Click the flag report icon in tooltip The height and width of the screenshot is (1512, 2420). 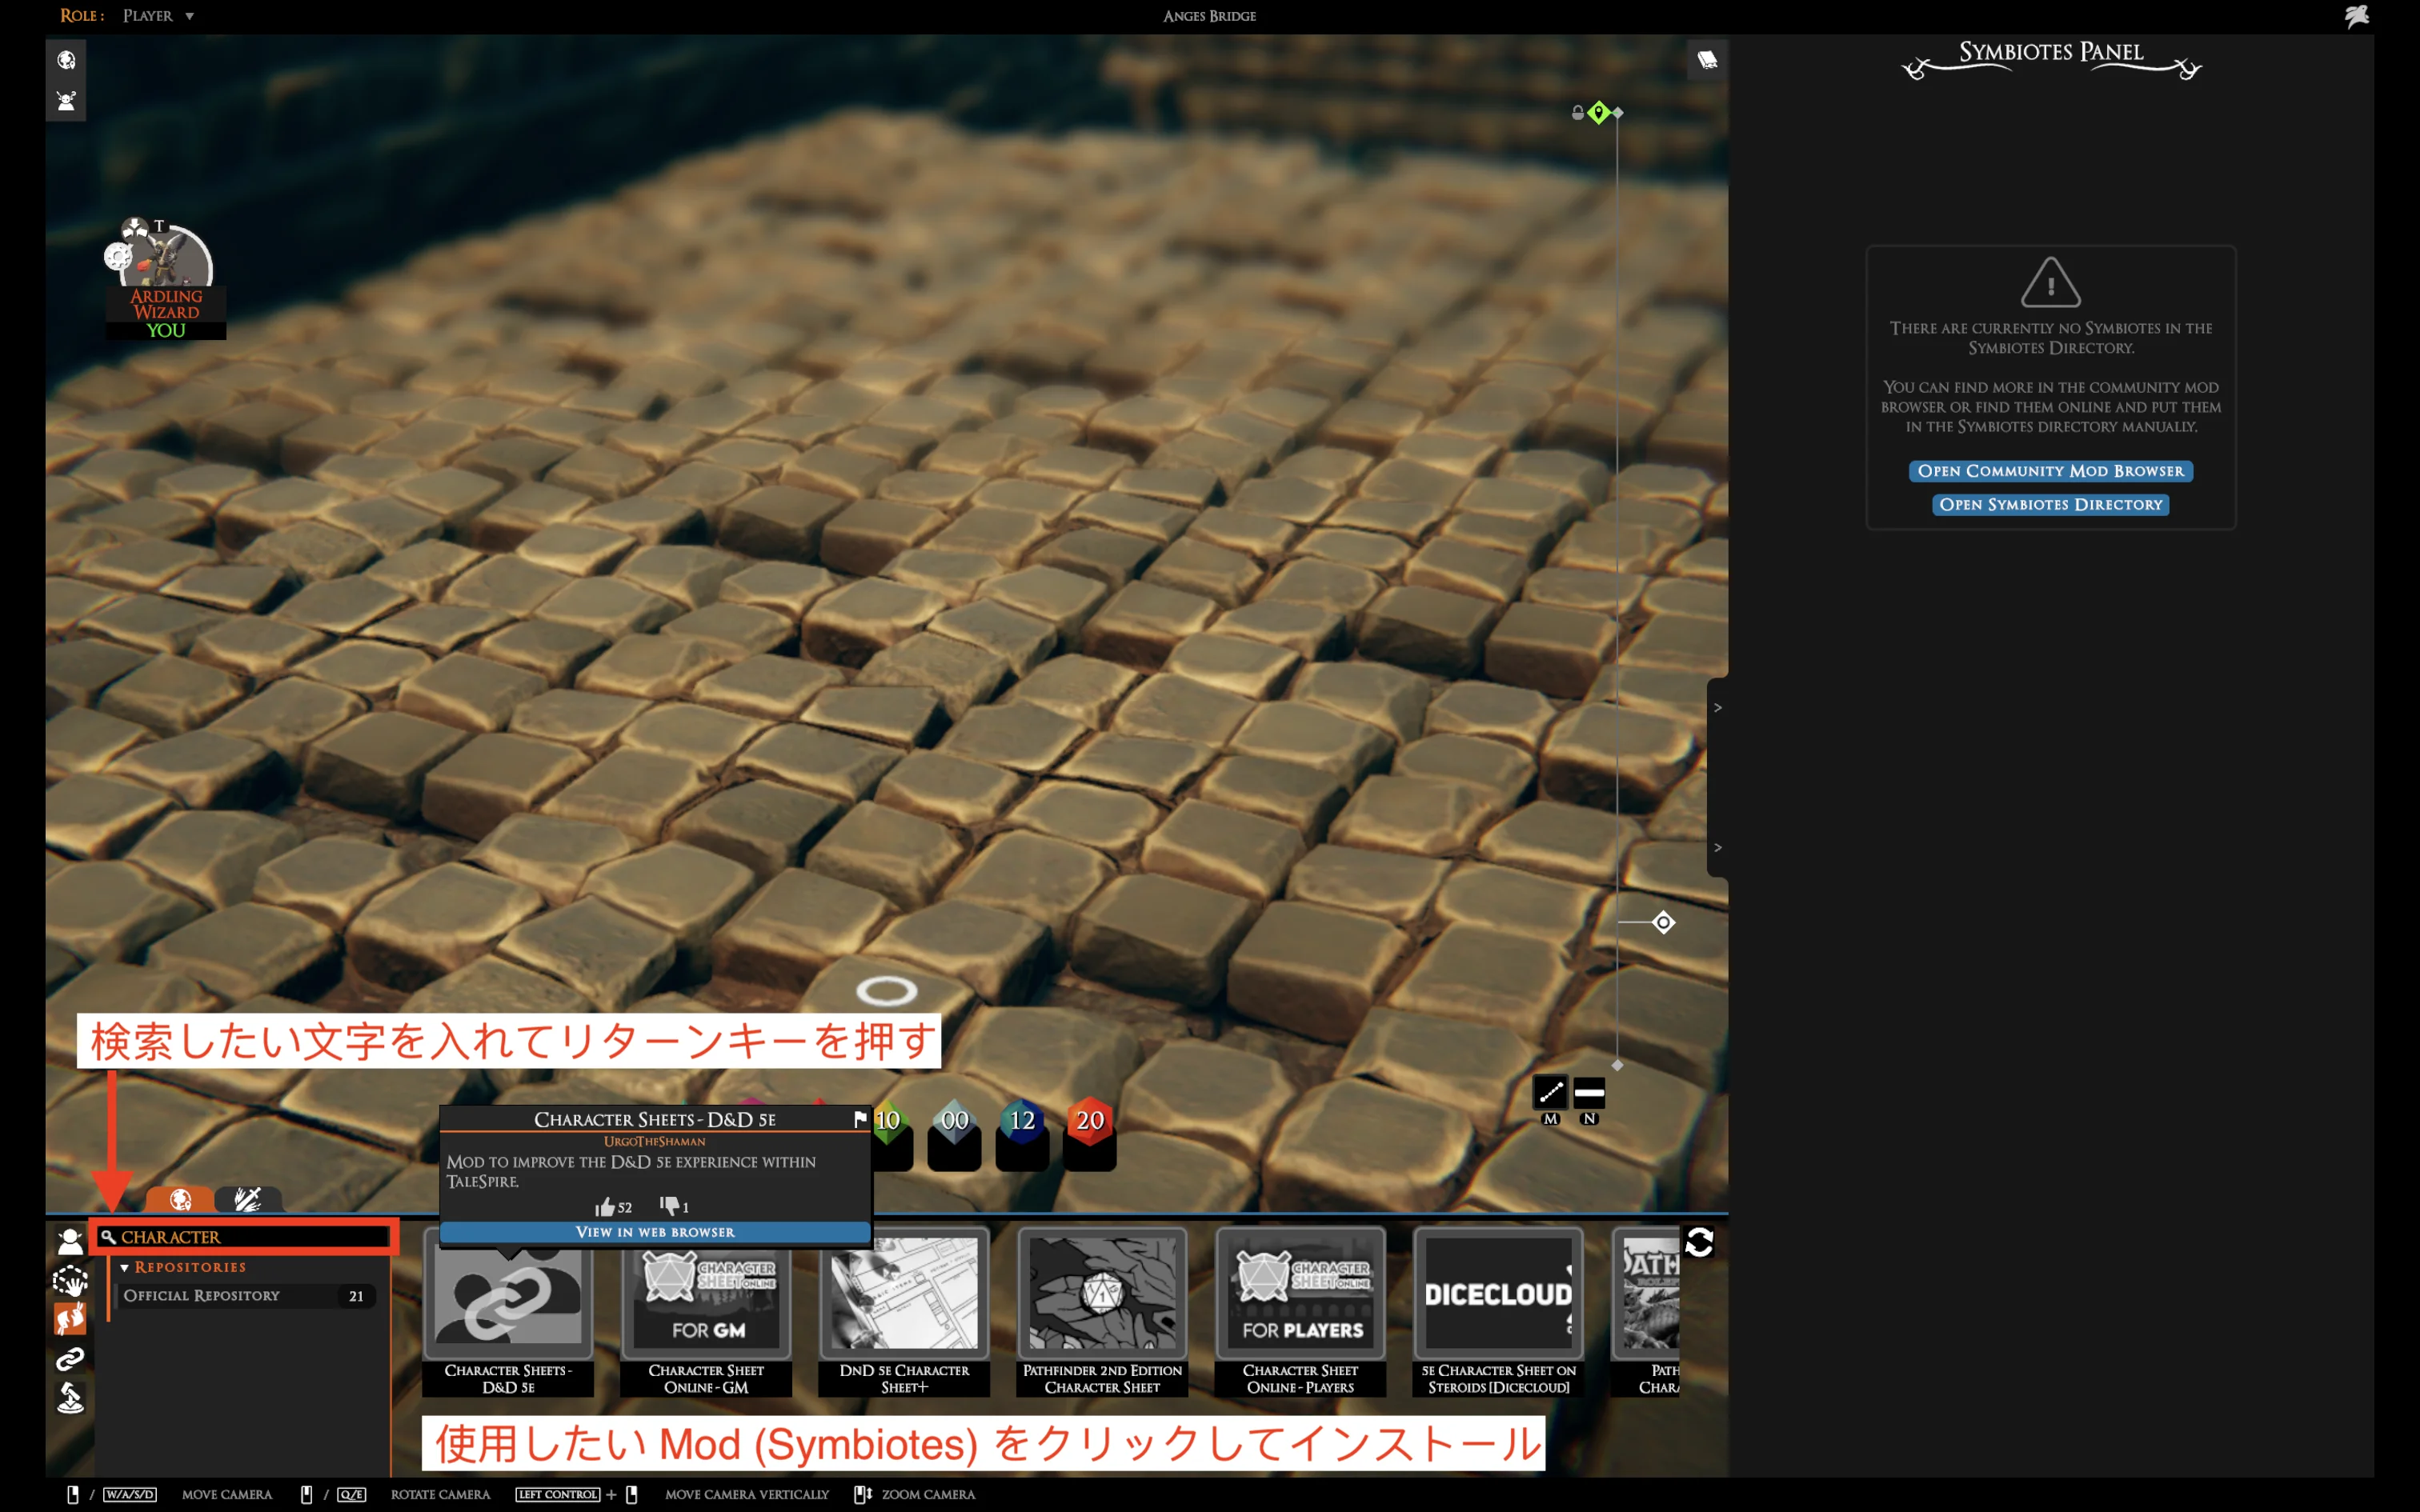tap(860, 1119)
